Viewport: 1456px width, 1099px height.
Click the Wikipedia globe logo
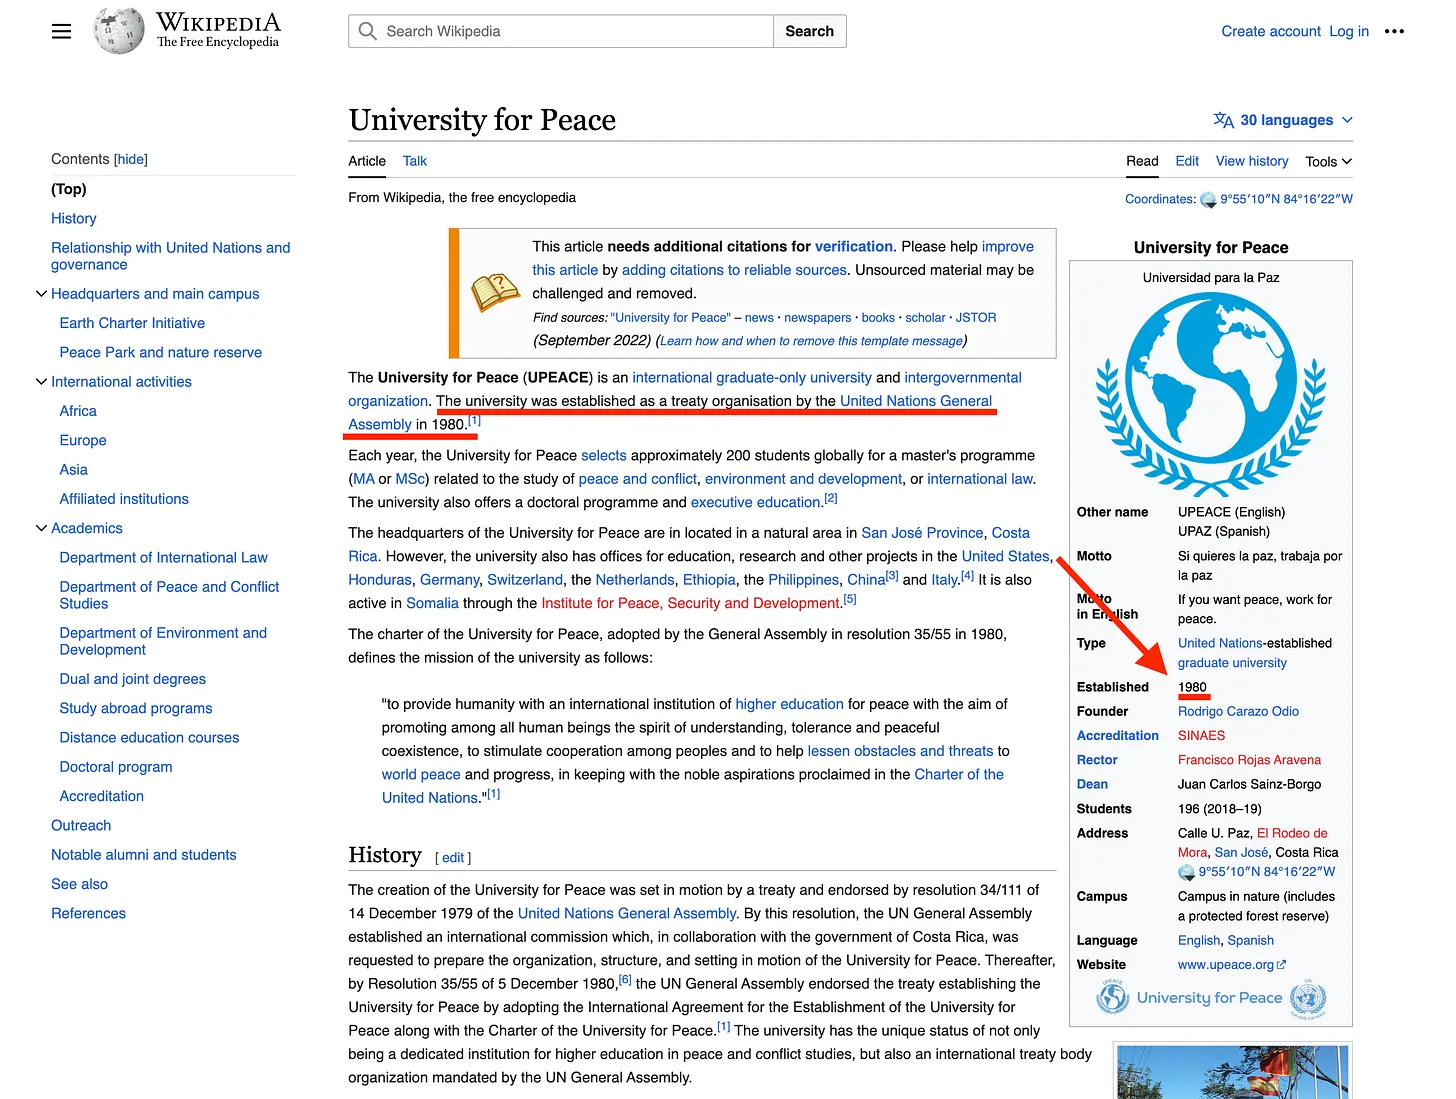[118, 30]
